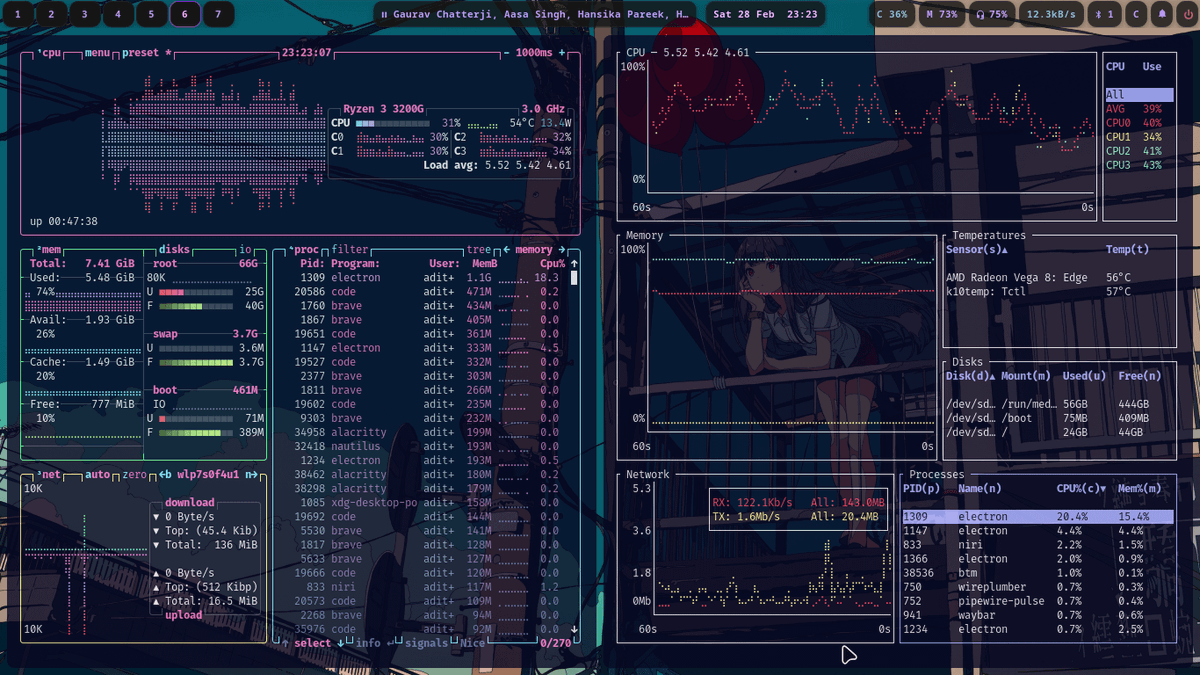Click scroll-up arrow at top of process list
The image size is (1200, 675).
574,264
